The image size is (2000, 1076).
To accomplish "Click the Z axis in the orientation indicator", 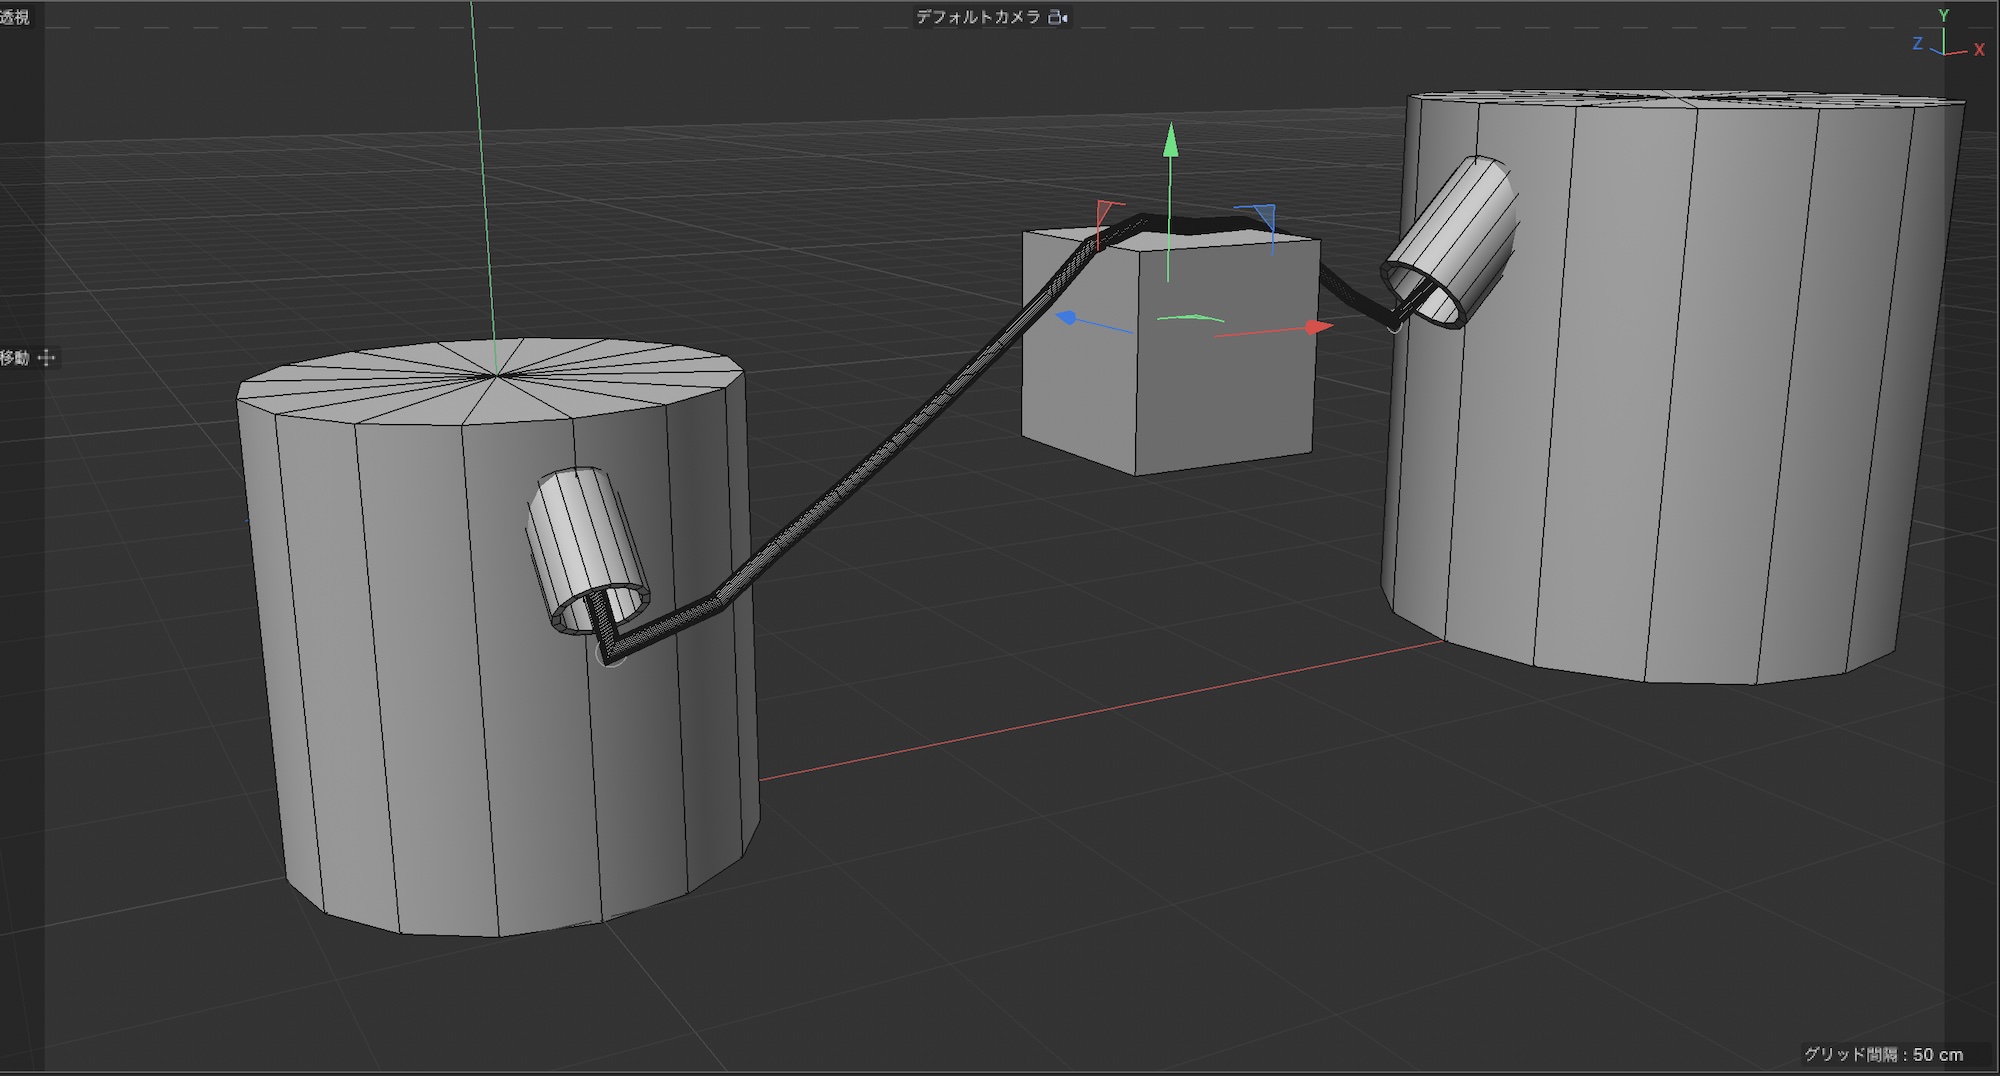I will coord(1917,44).
